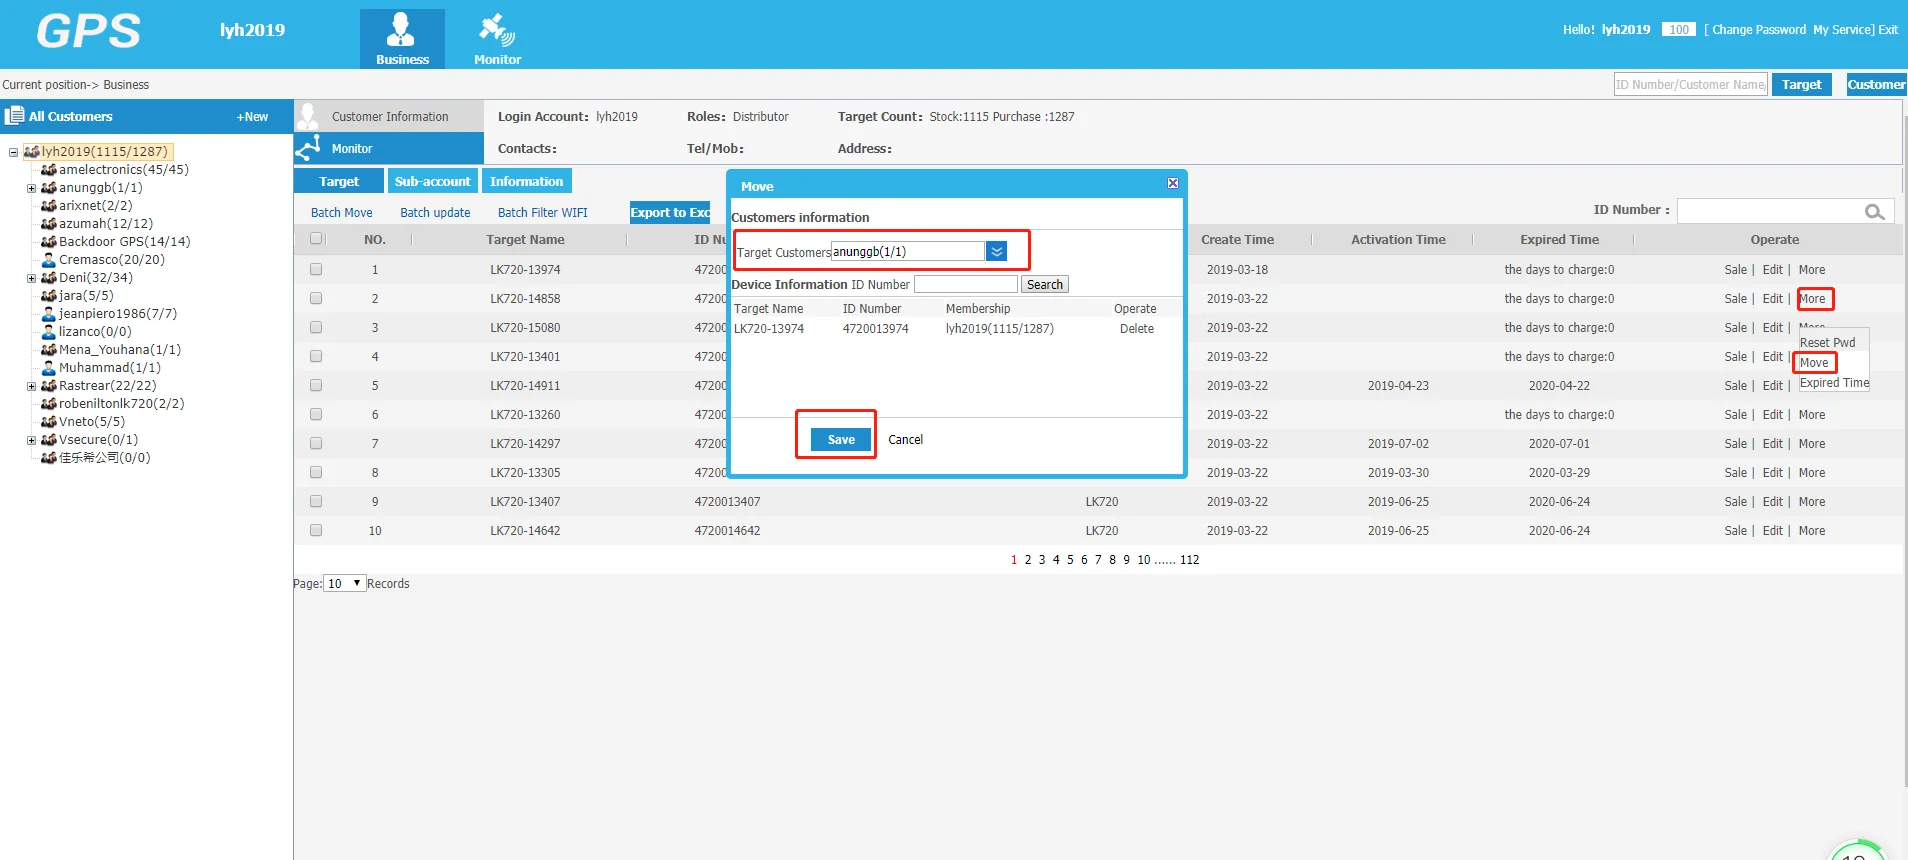Click the All Customers list icon
This screenshot has height=860, width=1908.
point(14,116)
